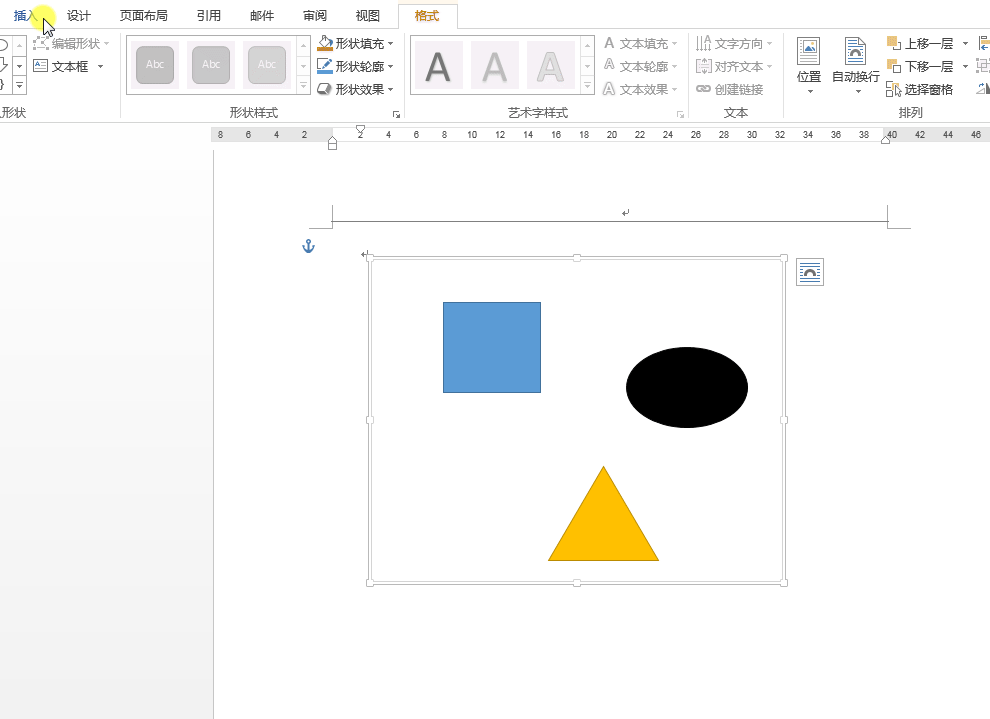
Task: Click 下移一层 send backward icon
Action: (x=894, y=66)
